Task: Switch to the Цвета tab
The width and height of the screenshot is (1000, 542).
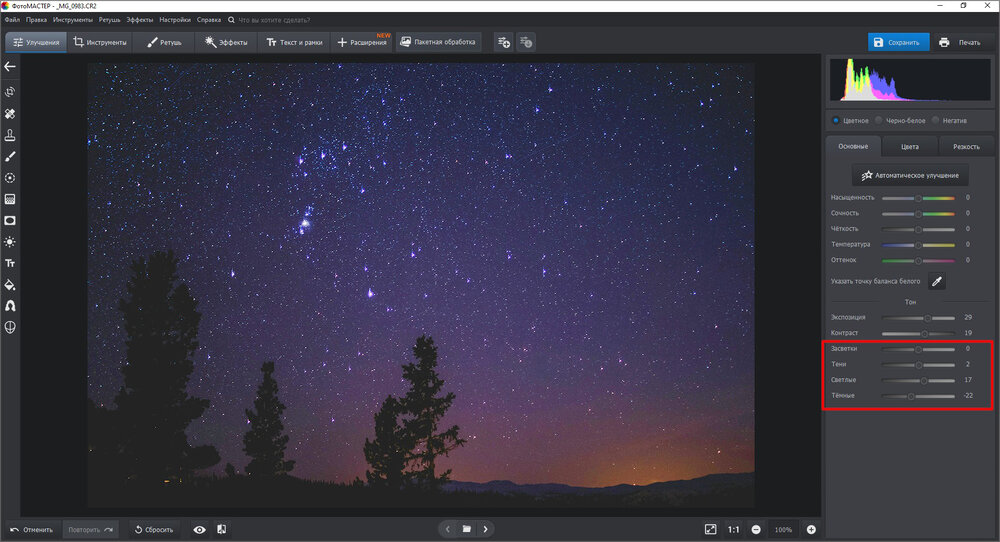Action: (x=909, y=146)
